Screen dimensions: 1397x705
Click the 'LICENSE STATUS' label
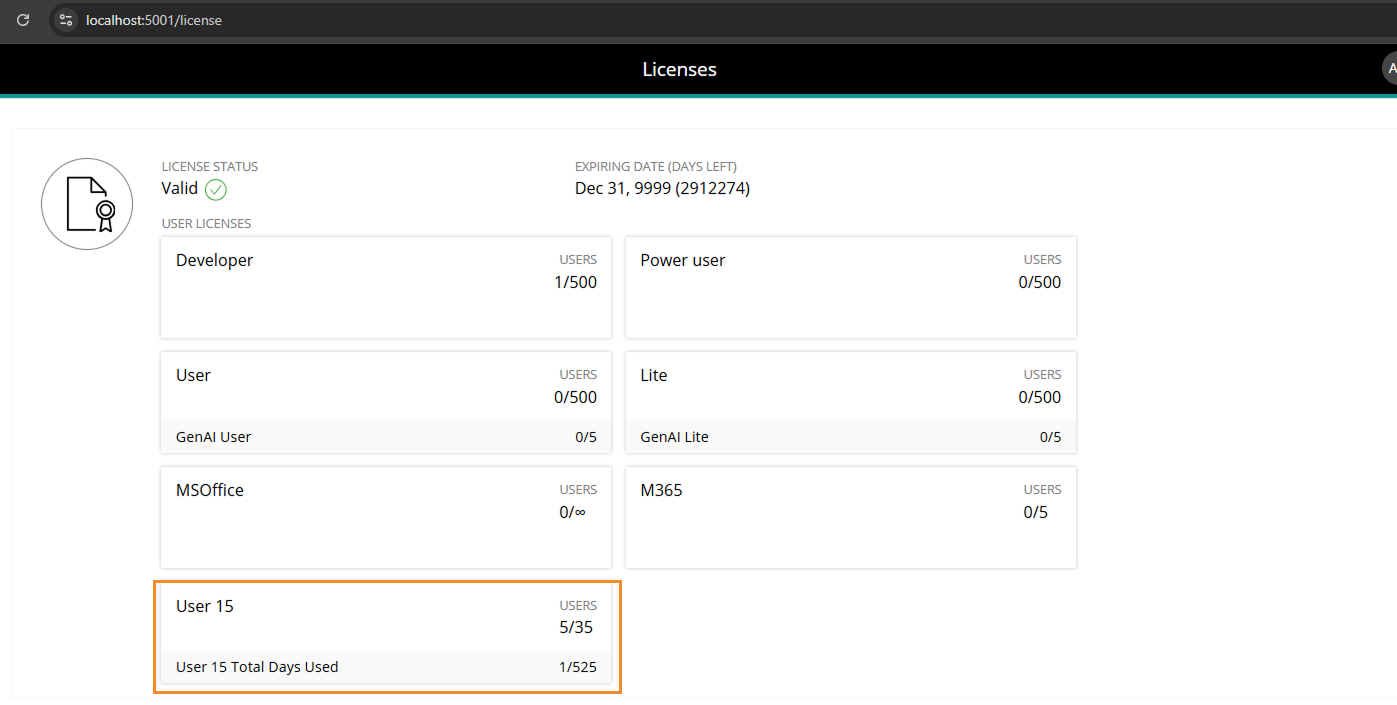click(210, 167)
